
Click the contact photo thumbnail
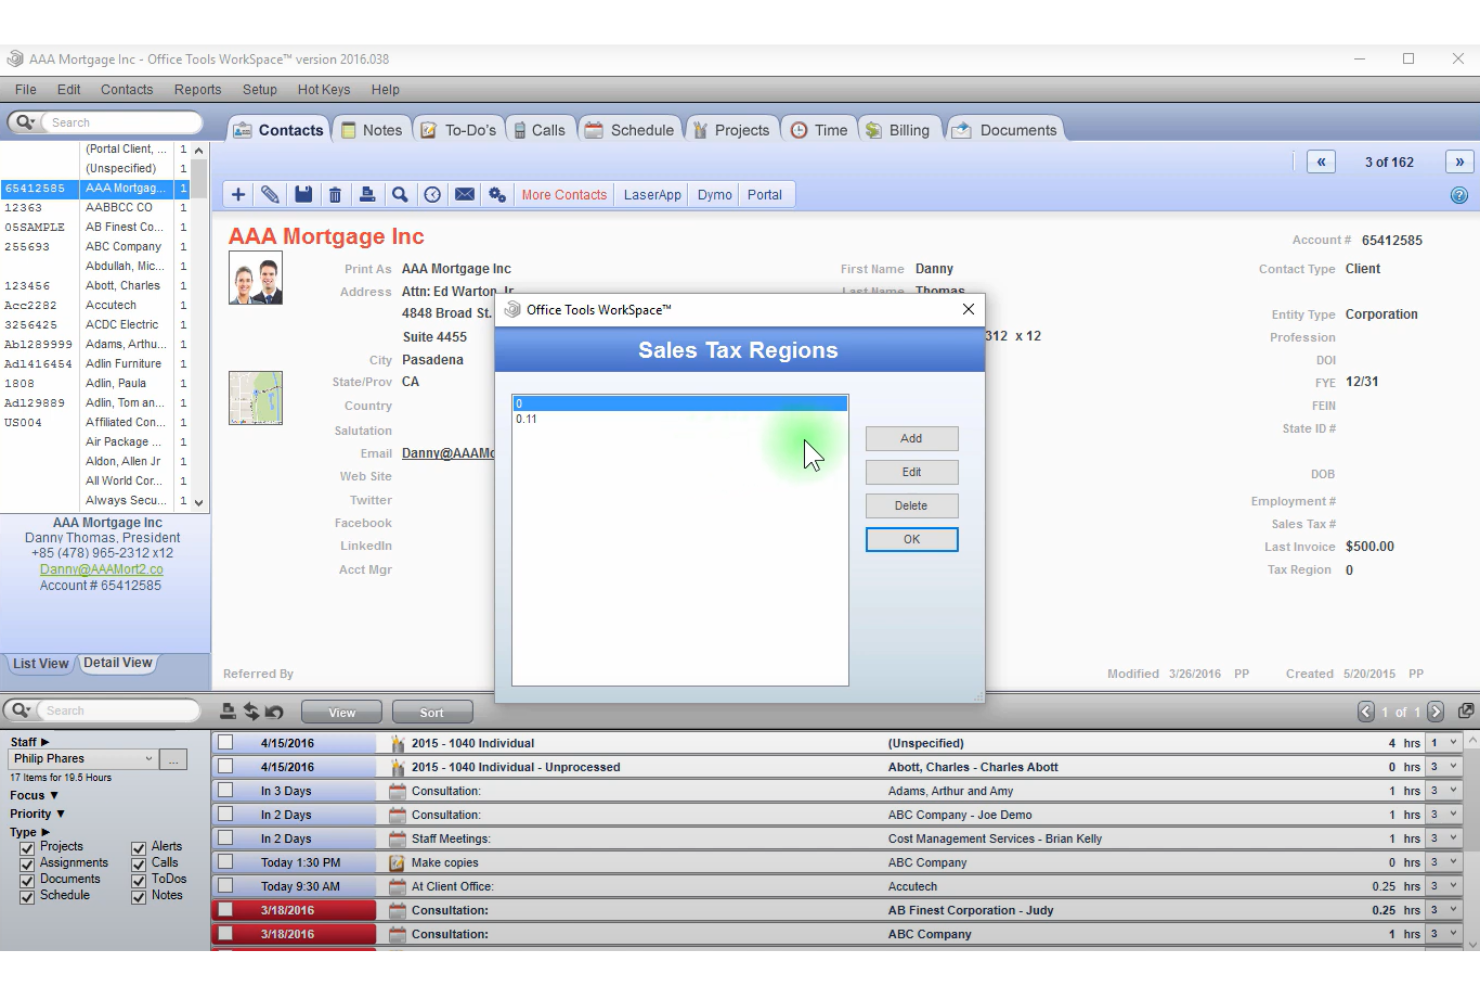click(256, 278)
